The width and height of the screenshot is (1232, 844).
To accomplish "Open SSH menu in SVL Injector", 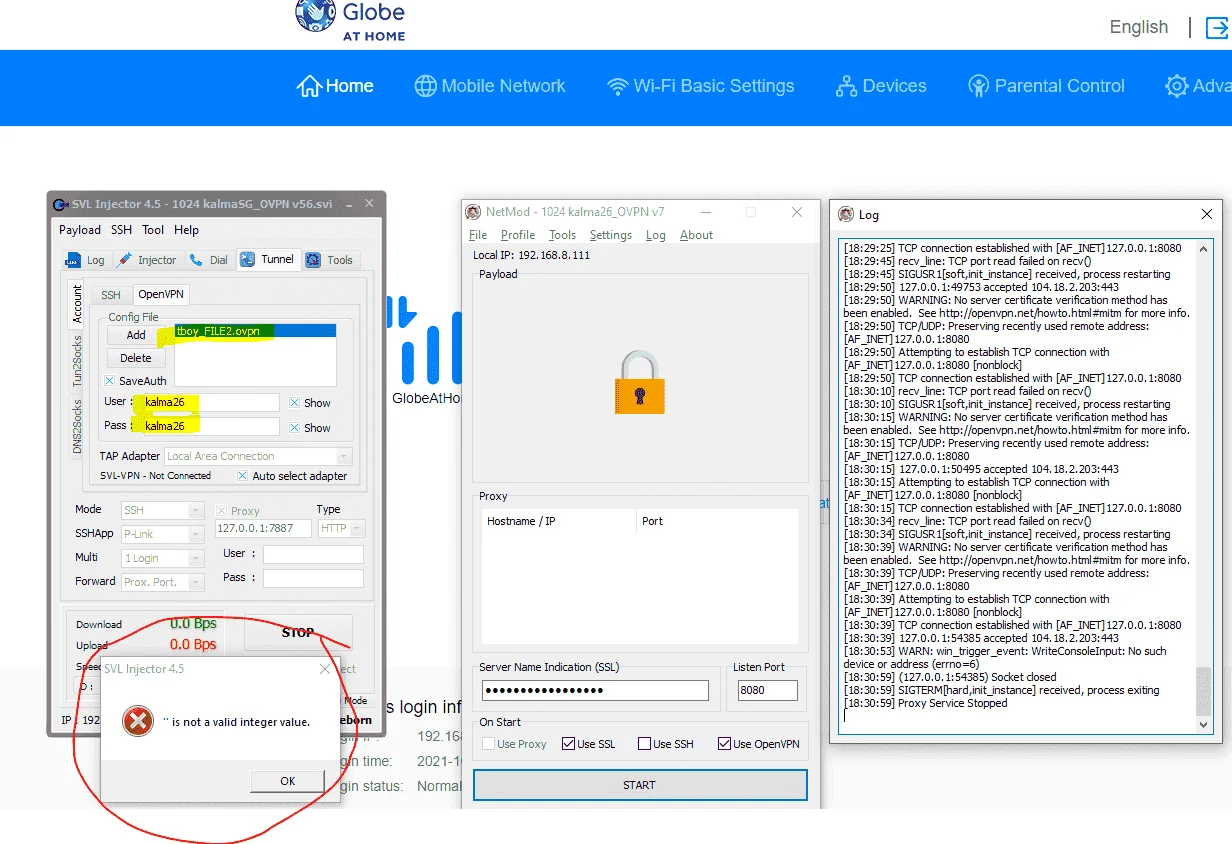I will [121, 230].
